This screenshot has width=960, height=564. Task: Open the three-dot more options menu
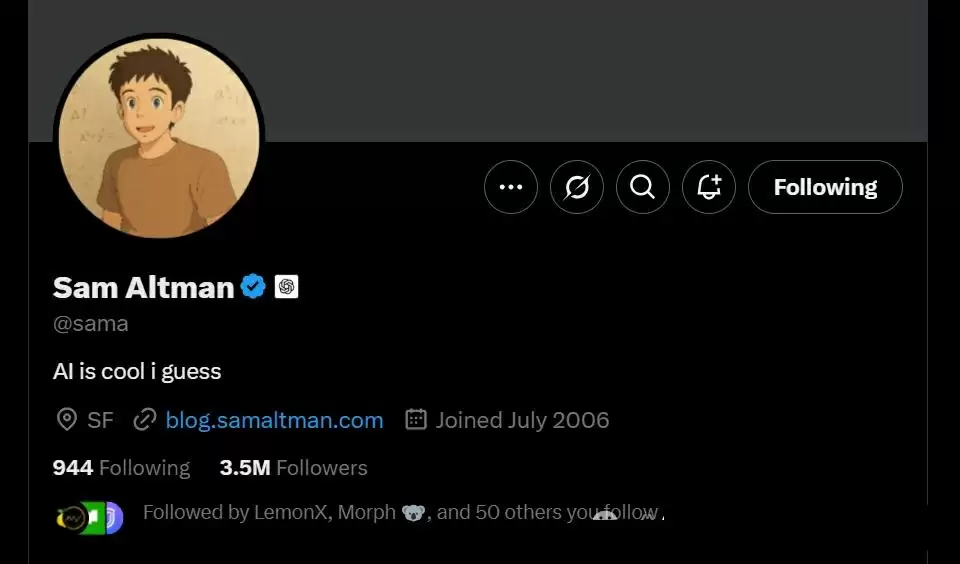(x=511, y=187)
